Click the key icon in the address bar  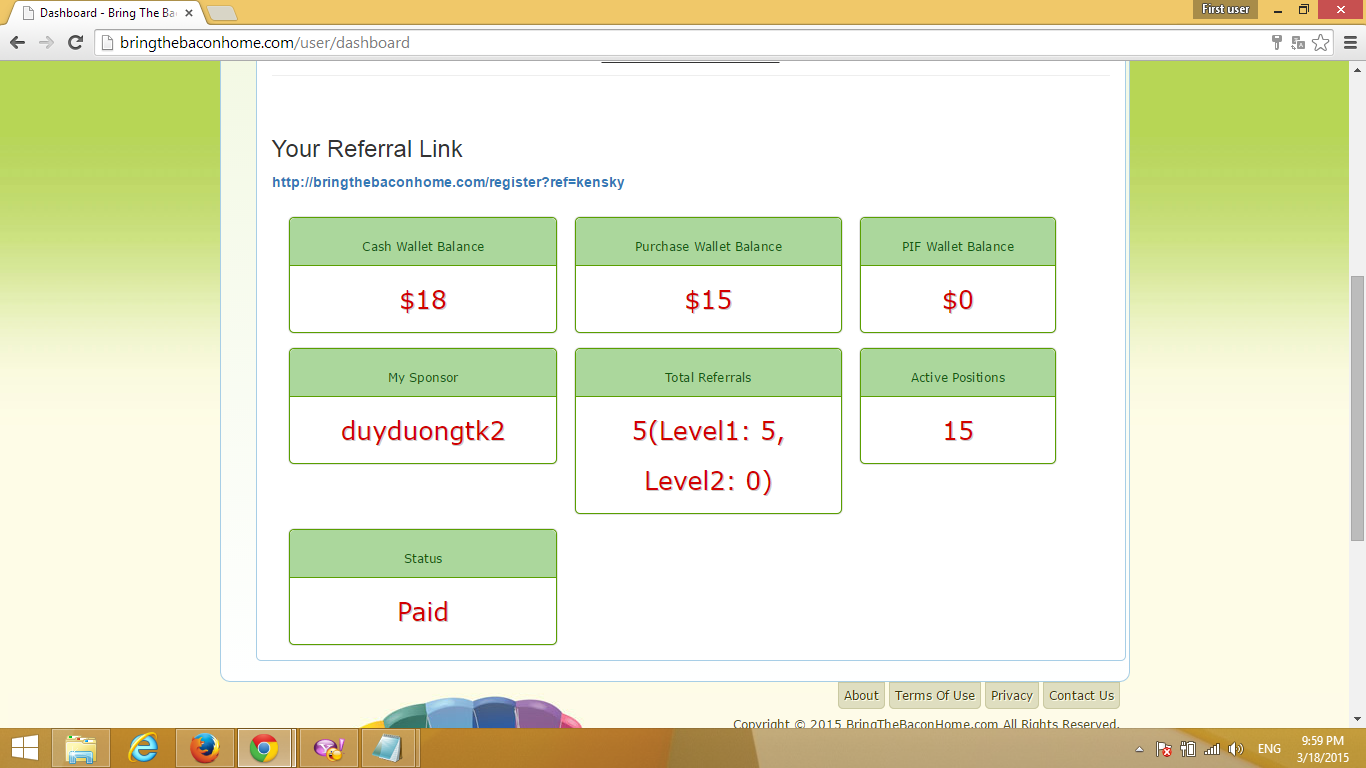[1278, 43]
